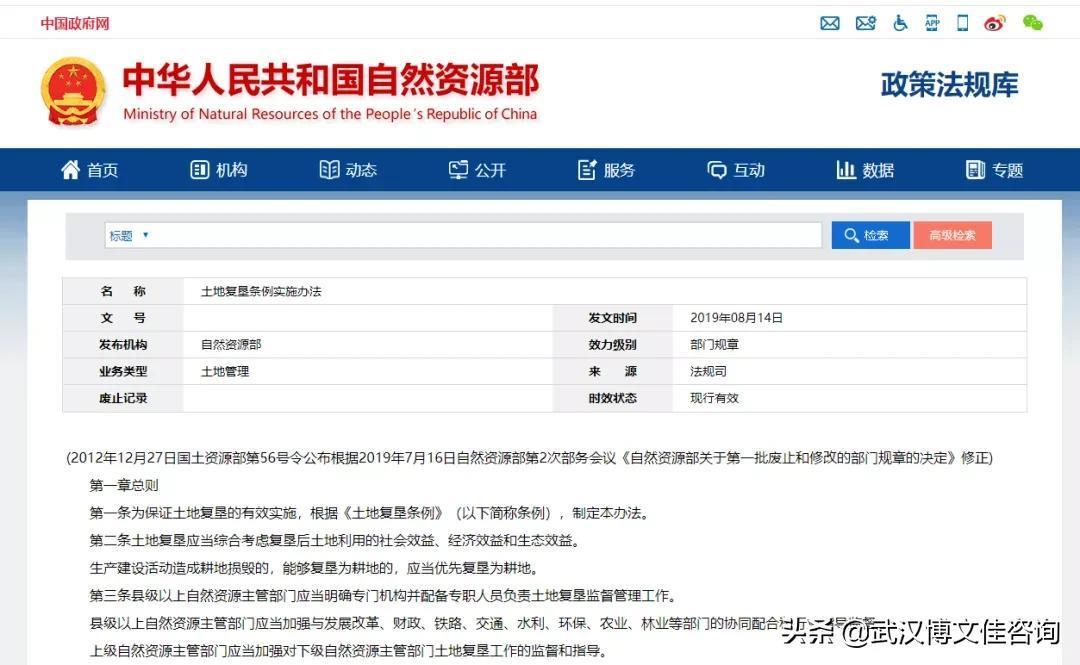
Task: Click the 效力级别 label
Action: point(612,345)
